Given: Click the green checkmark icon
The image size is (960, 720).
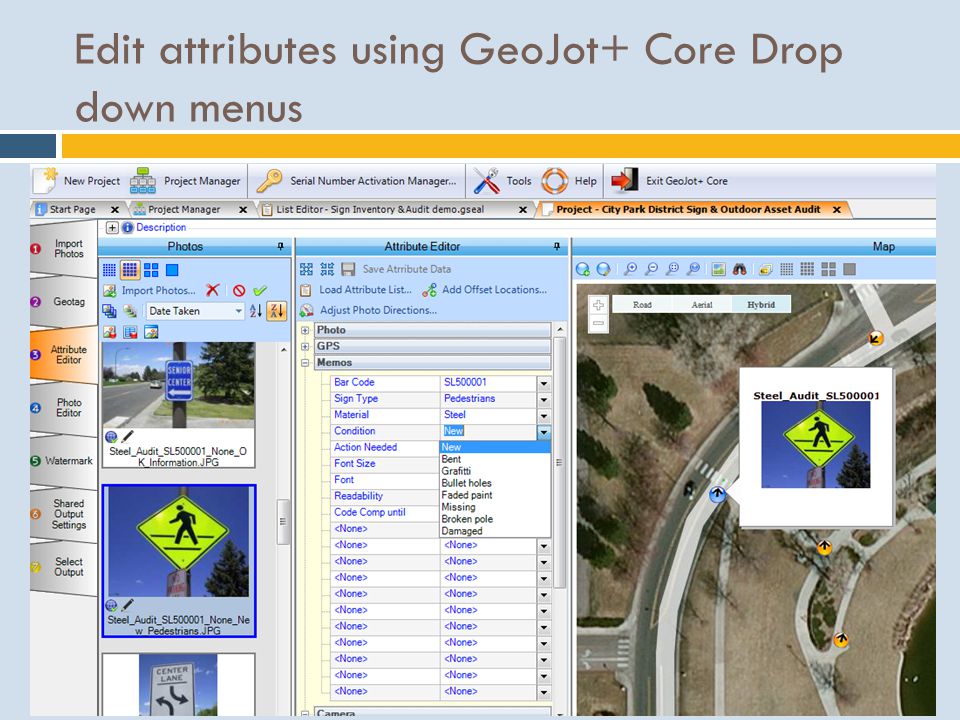Looking at the screenshot, I should pos(260,291).
